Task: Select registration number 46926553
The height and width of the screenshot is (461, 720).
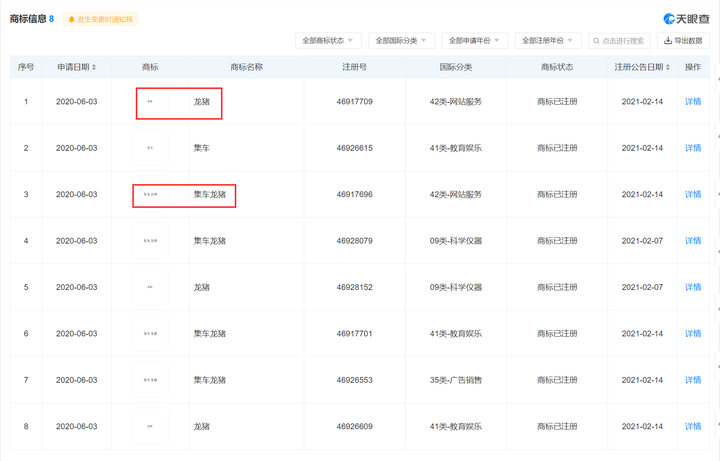Action: [354, 380]
